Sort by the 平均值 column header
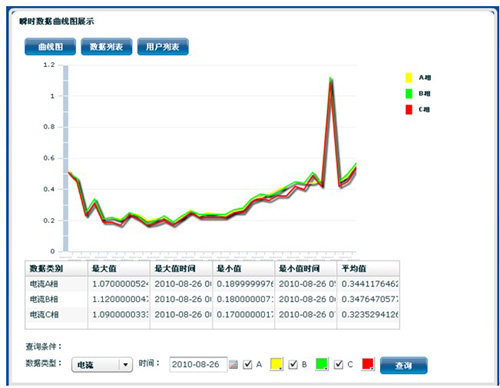The height and width of the screenshot is (388, 500). [368, 268]
